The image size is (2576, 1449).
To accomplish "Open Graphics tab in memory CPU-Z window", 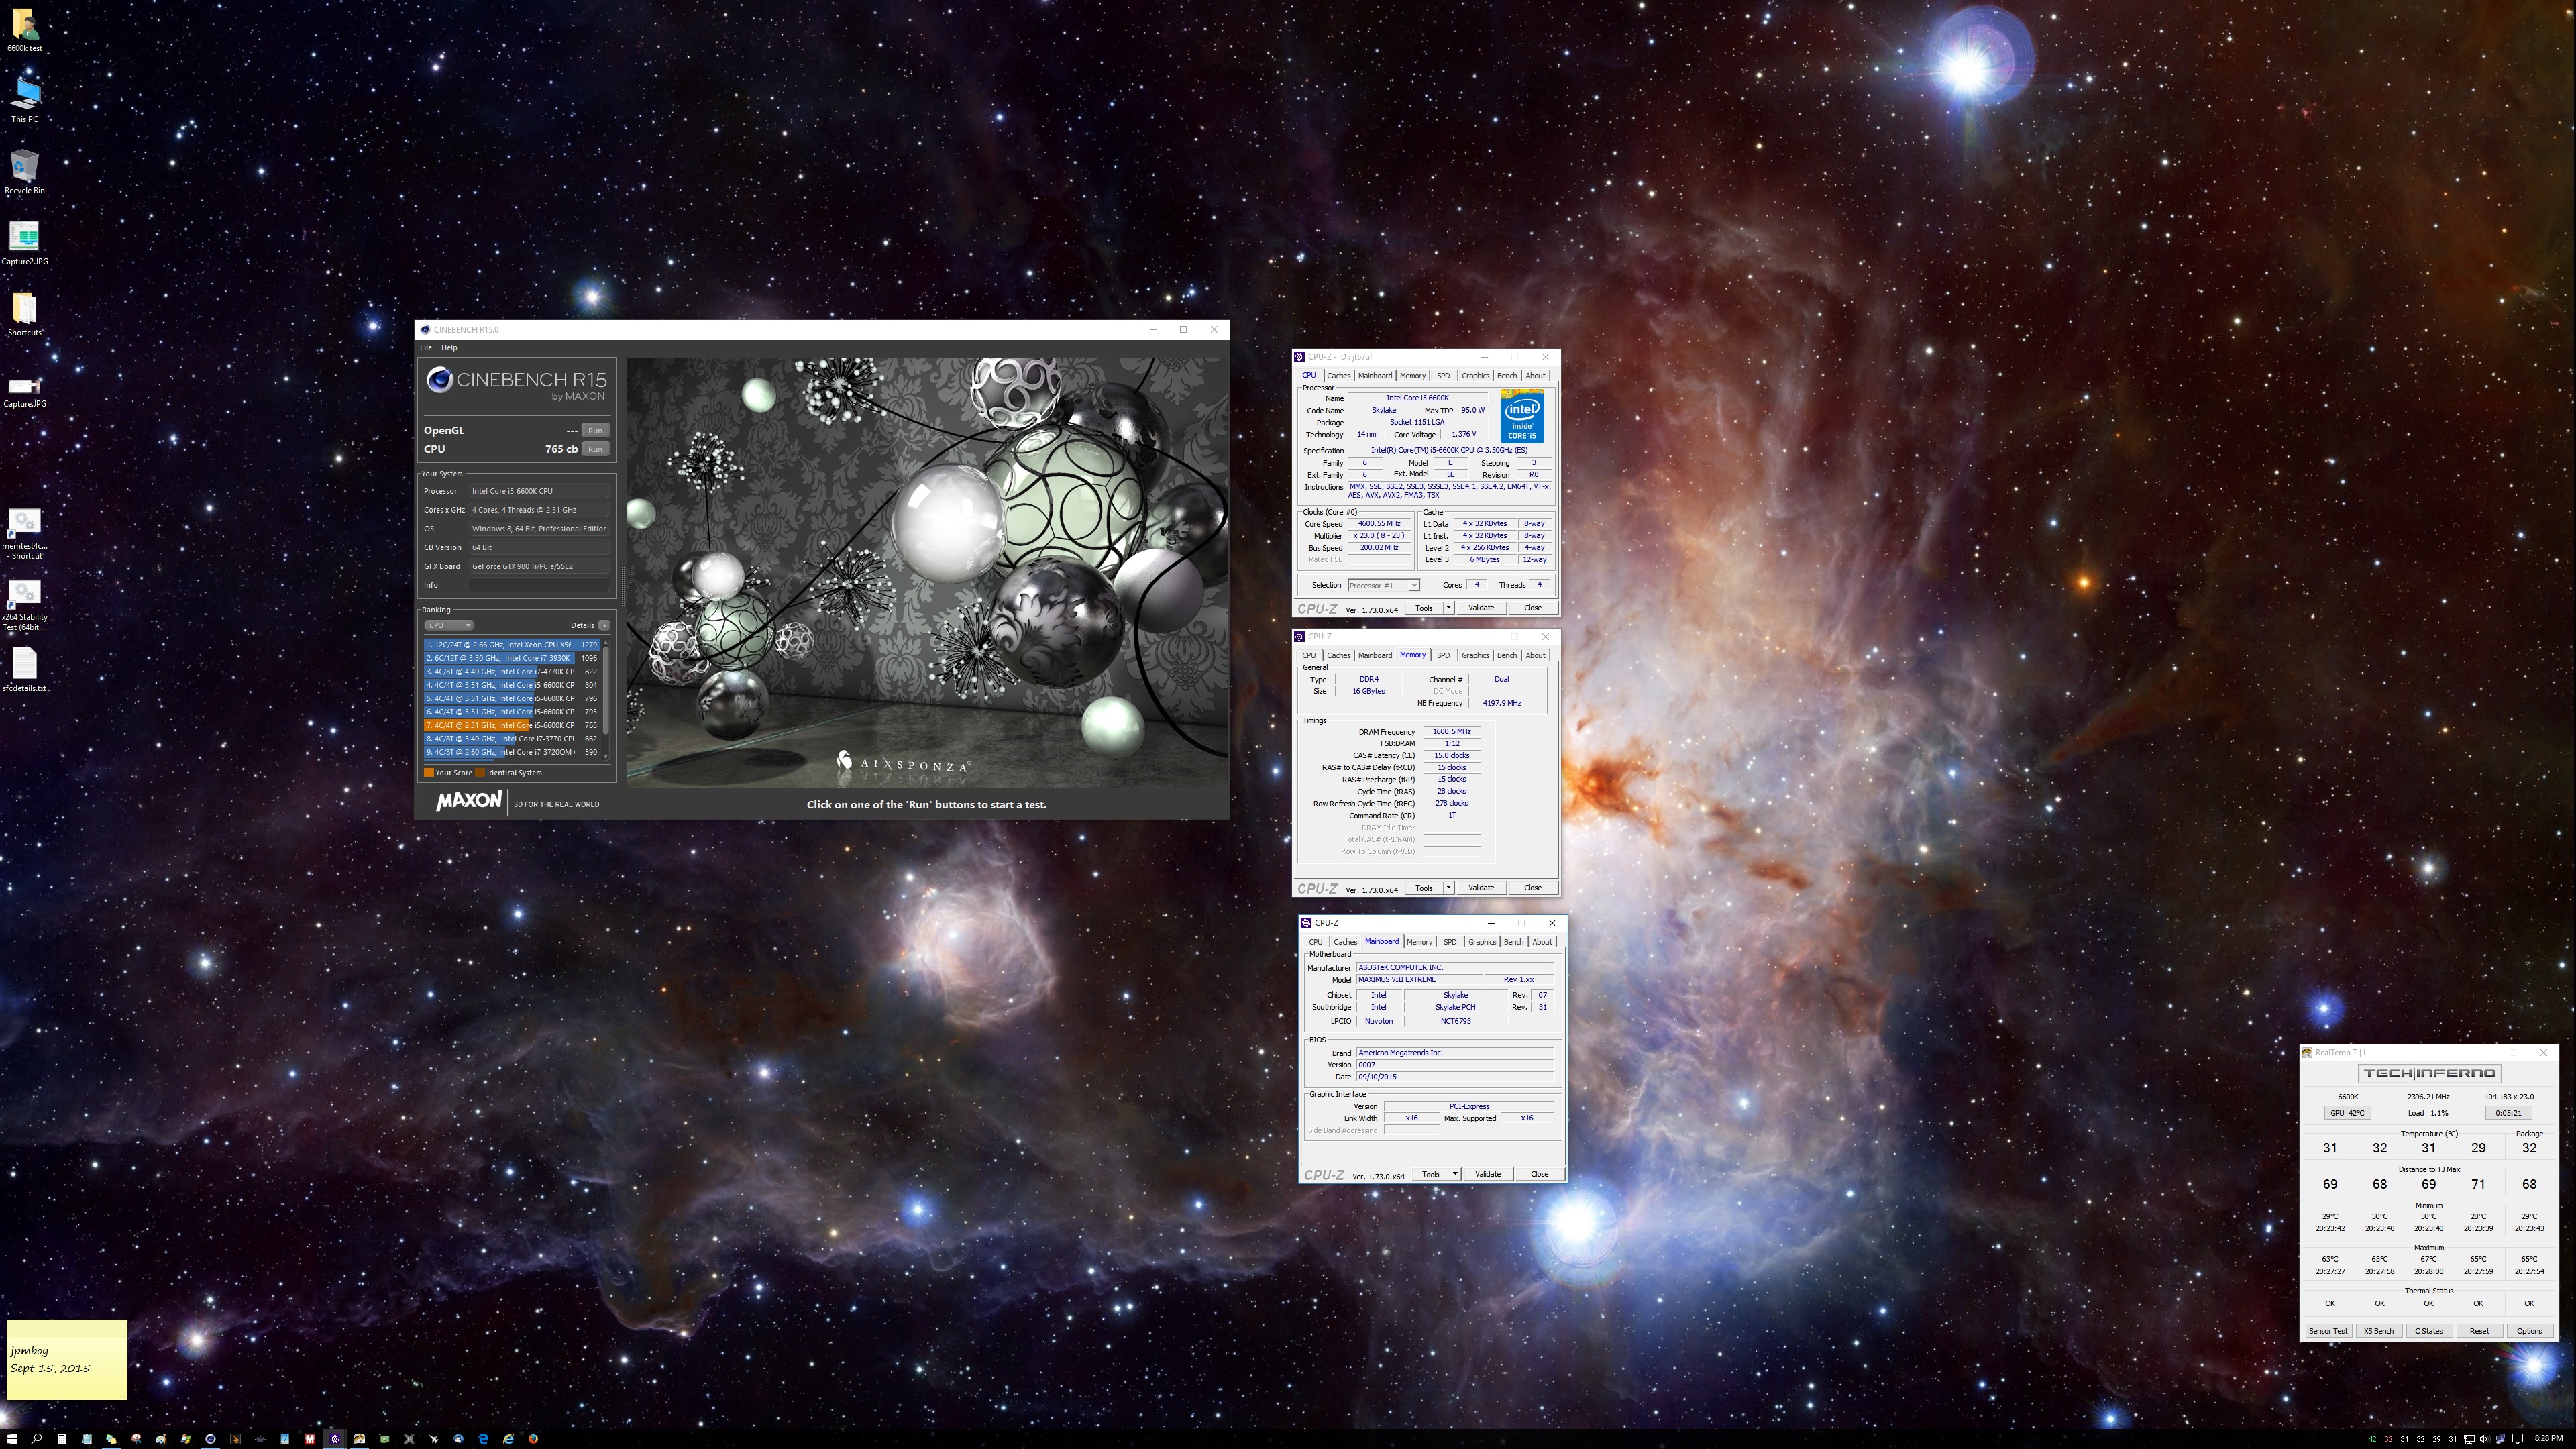I will [1475, 656].
